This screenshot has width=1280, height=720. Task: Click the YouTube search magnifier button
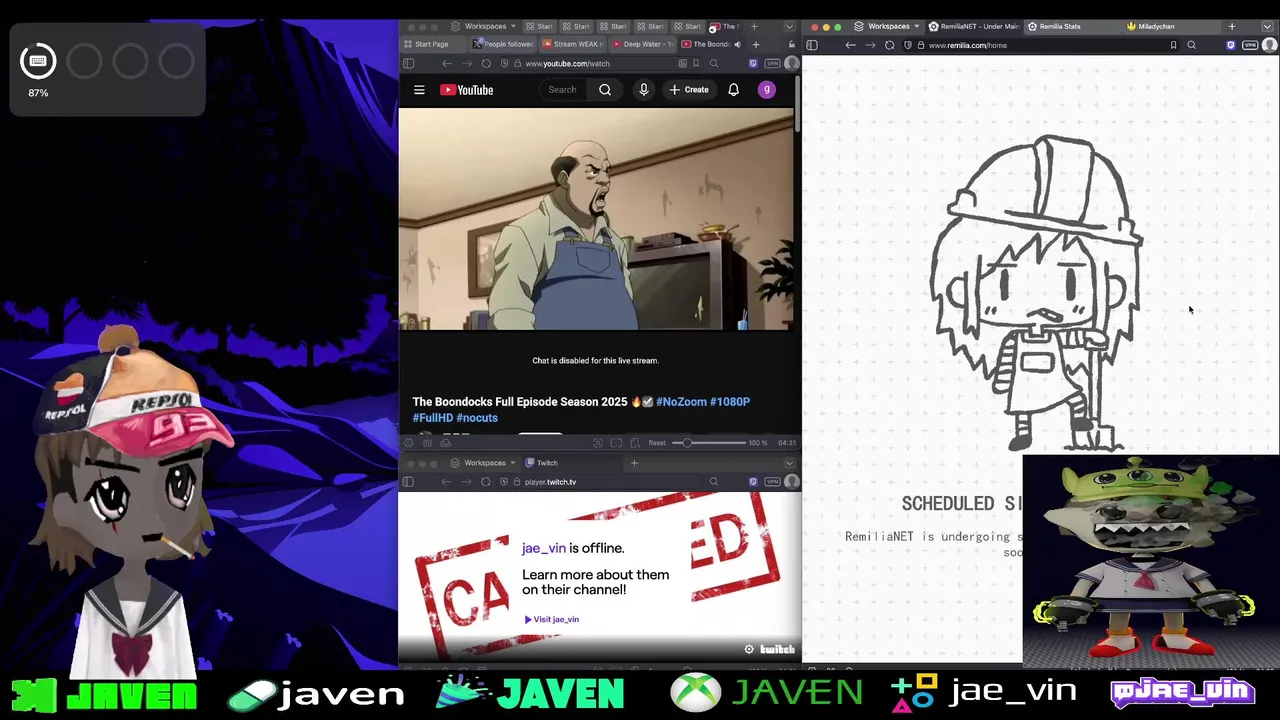(605, 90)
